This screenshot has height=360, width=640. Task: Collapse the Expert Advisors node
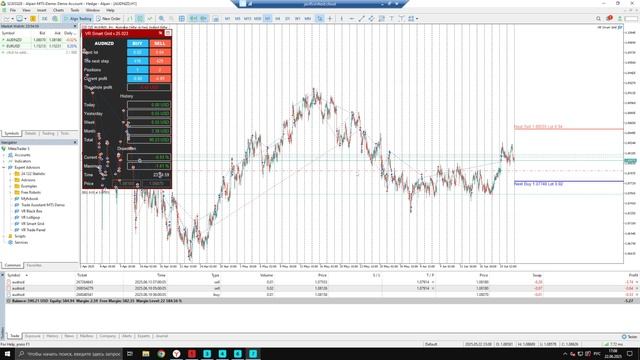[4, 167]
